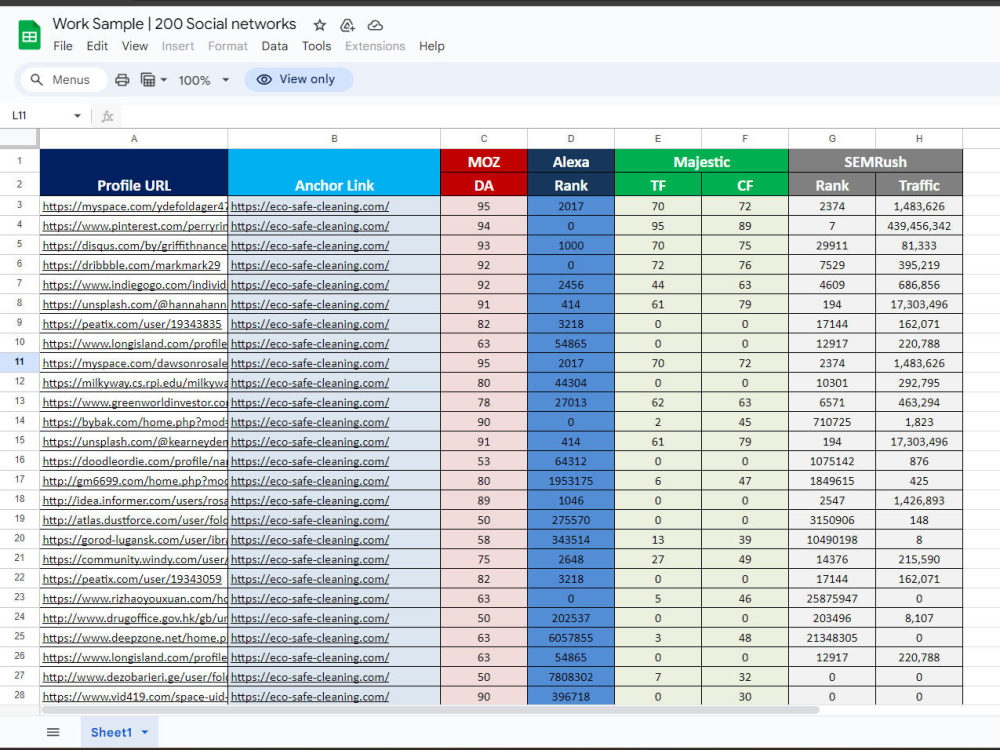Click the select all corner box
Viewport: 1000px width, 750px height.
tap(19, 138)
